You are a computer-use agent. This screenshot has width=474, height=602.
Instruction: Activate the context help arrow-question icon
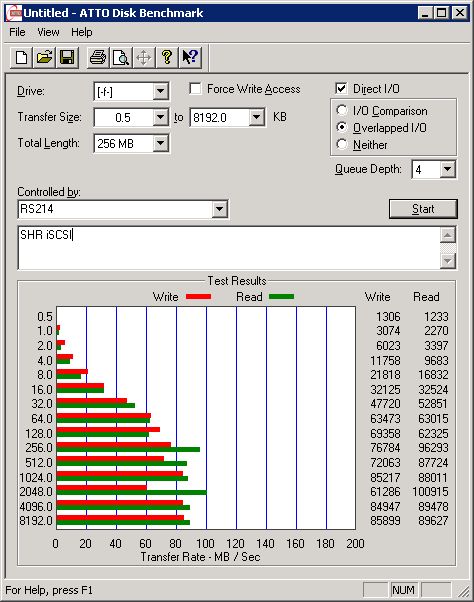190,58
